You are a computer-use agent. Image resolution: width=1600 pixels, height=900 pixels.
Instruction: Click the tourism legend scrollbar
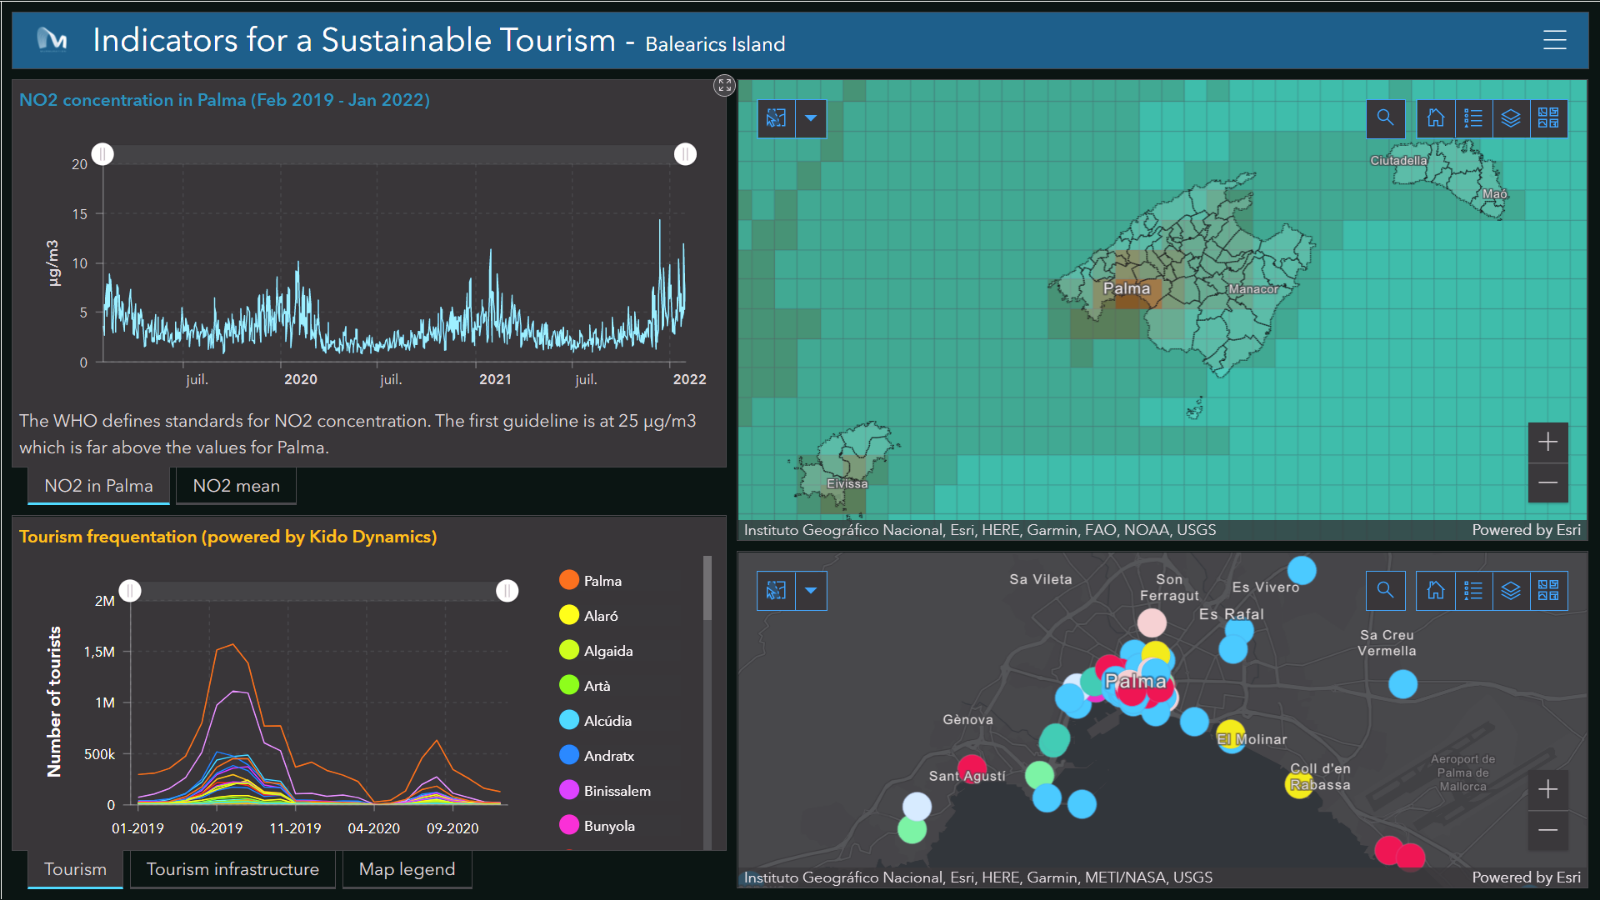(708, 590)
